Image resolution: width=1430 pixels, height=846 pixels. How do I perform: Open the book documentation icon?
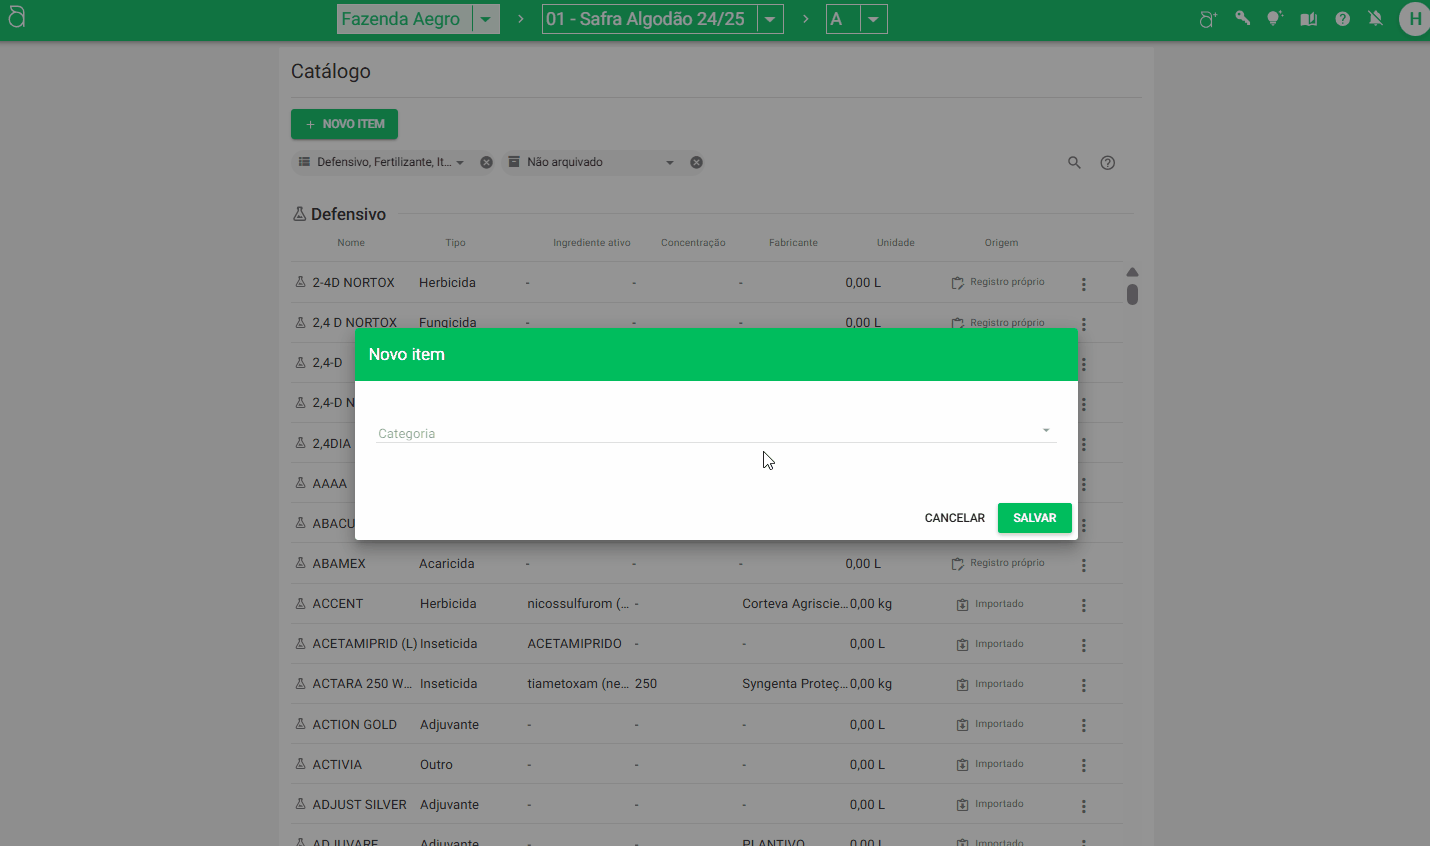[x=1308, y=19]
